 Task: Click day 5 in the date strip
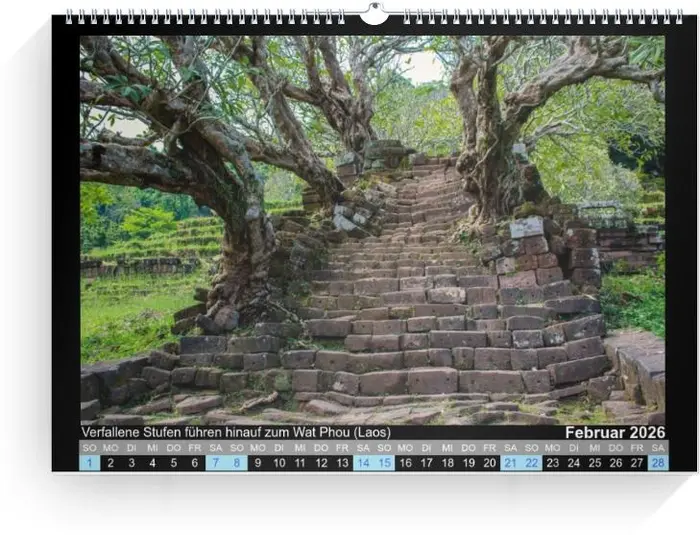(174, 462)
